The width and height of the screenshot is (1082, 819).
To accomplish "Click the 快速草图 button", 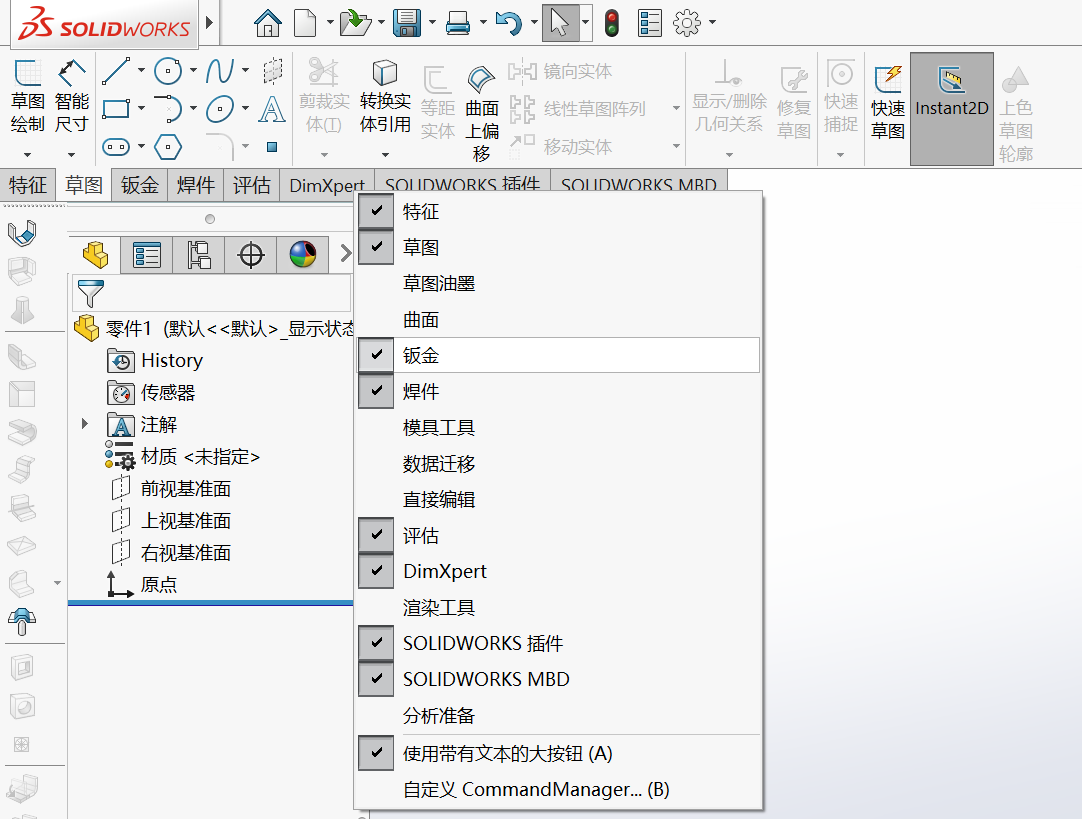I will 887,102.
